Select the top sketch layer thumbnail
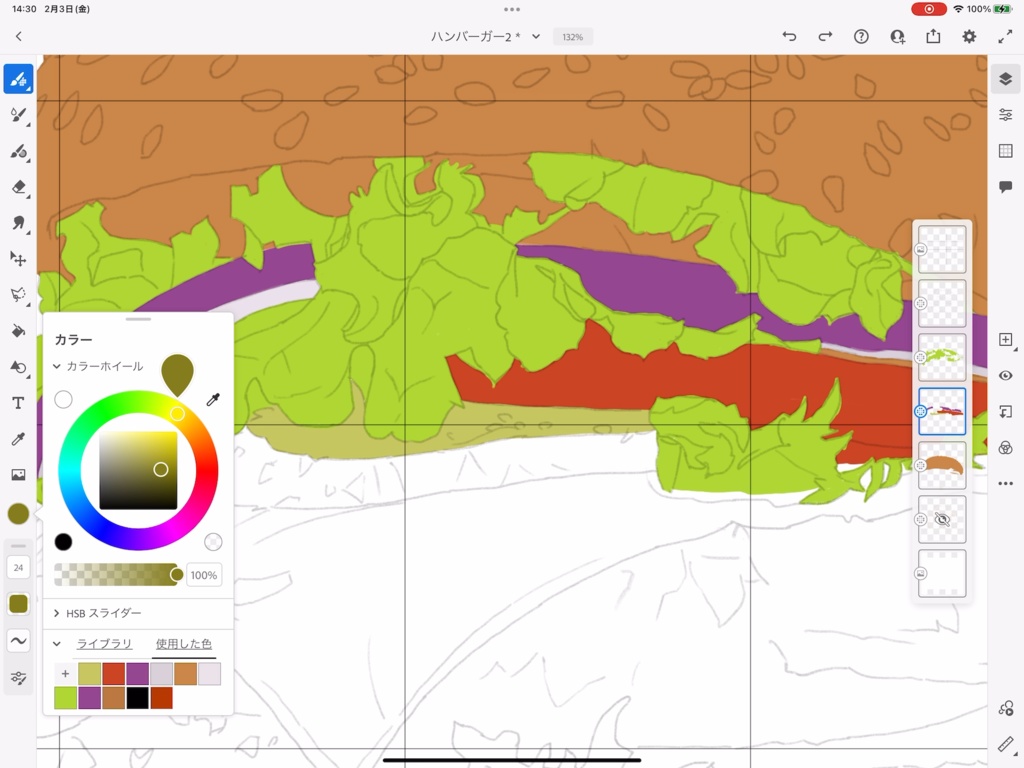 pyautogui.click(x=942, y=249)
